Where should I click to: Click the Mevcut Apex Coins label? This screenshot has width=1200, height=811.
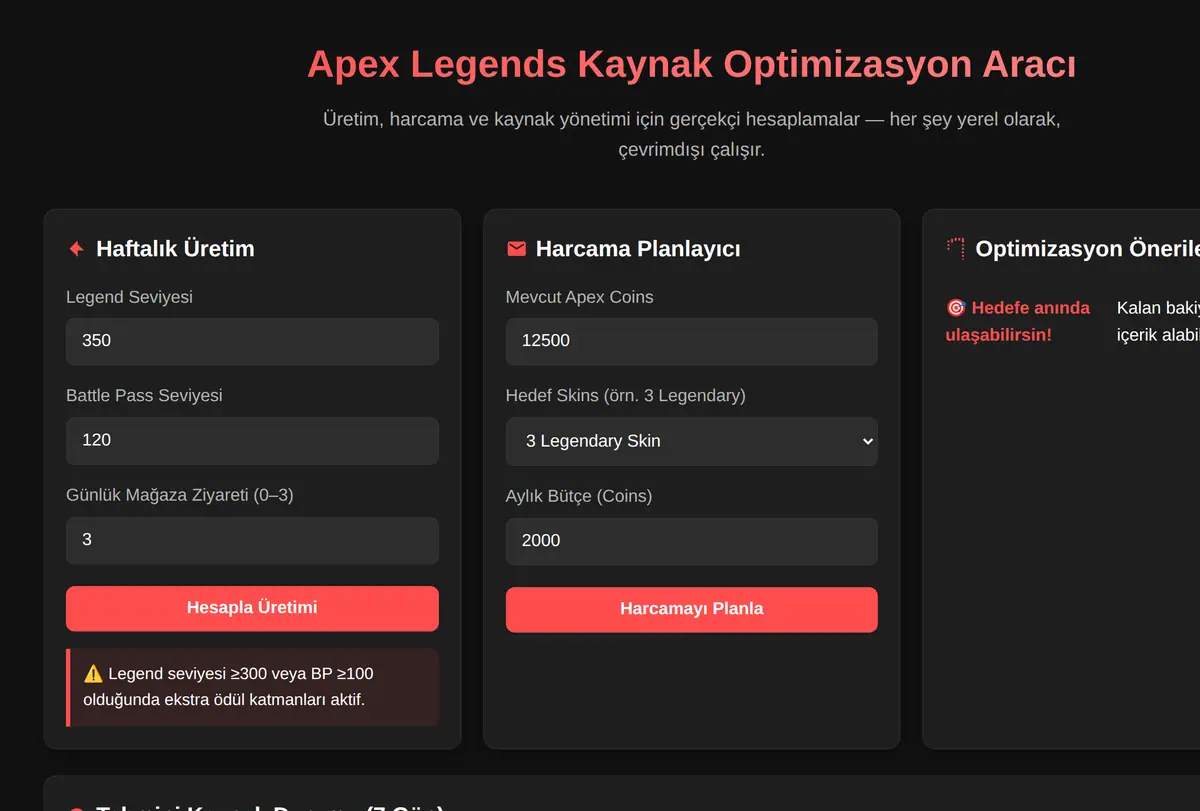(x=580, y=297)
